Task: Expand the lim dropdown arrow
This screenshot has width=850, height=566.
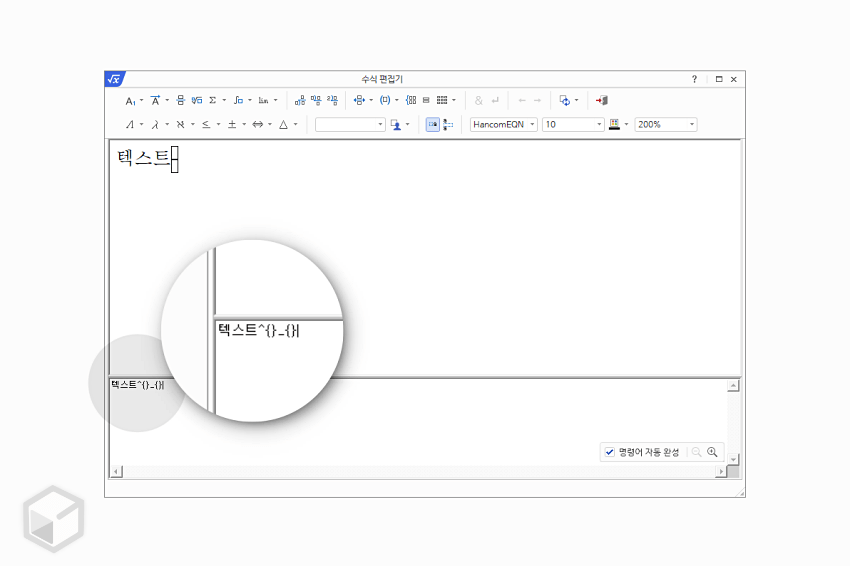Action: tap(275, 100)
